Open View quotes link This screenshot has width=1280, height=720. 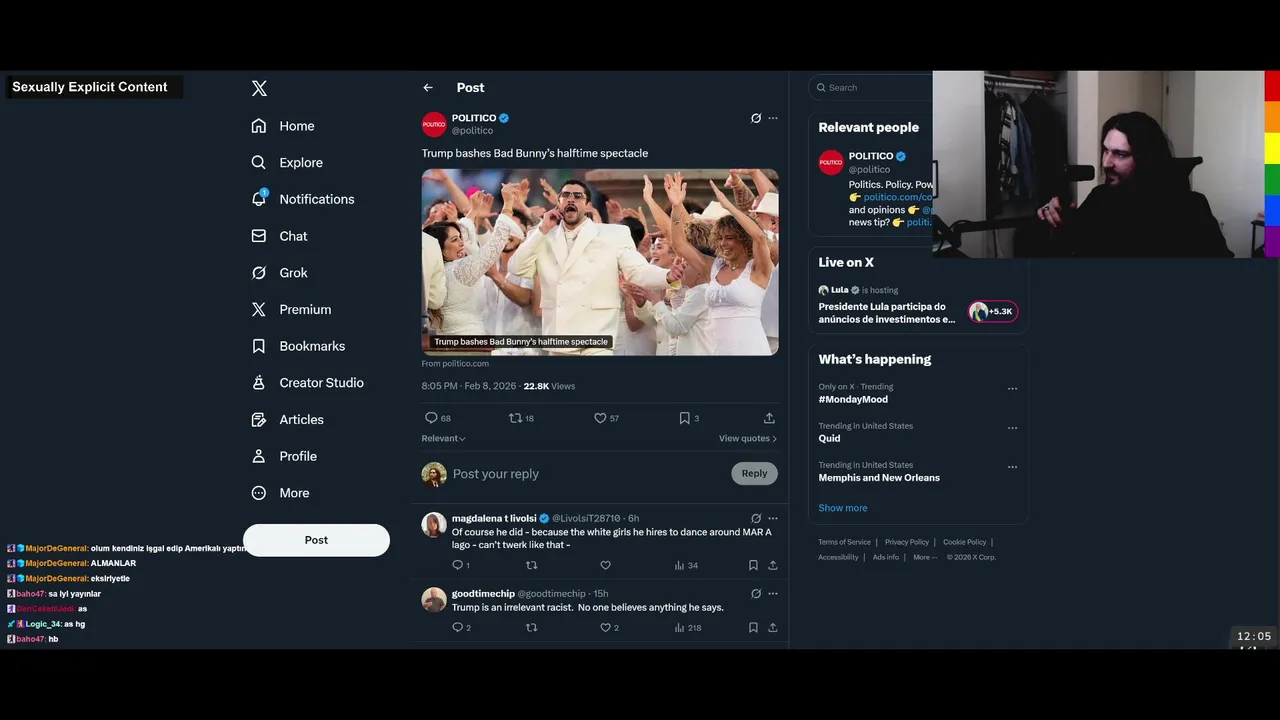tap(748, 438)
